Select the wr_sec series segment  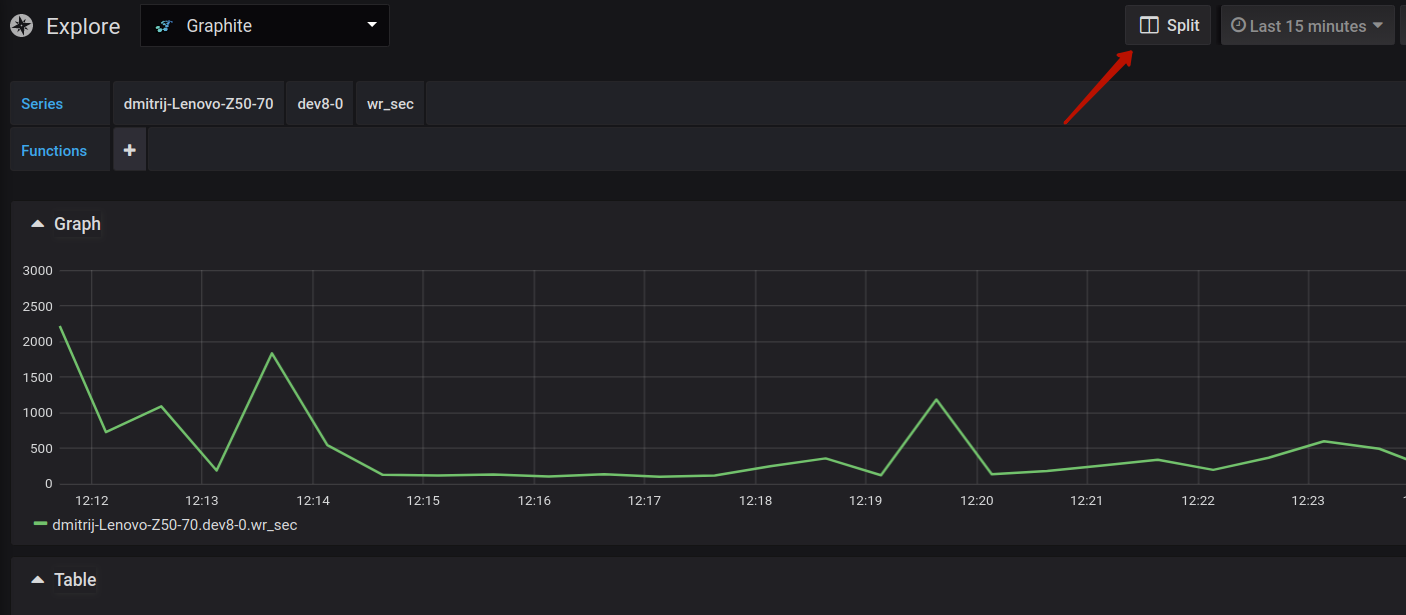390,104
